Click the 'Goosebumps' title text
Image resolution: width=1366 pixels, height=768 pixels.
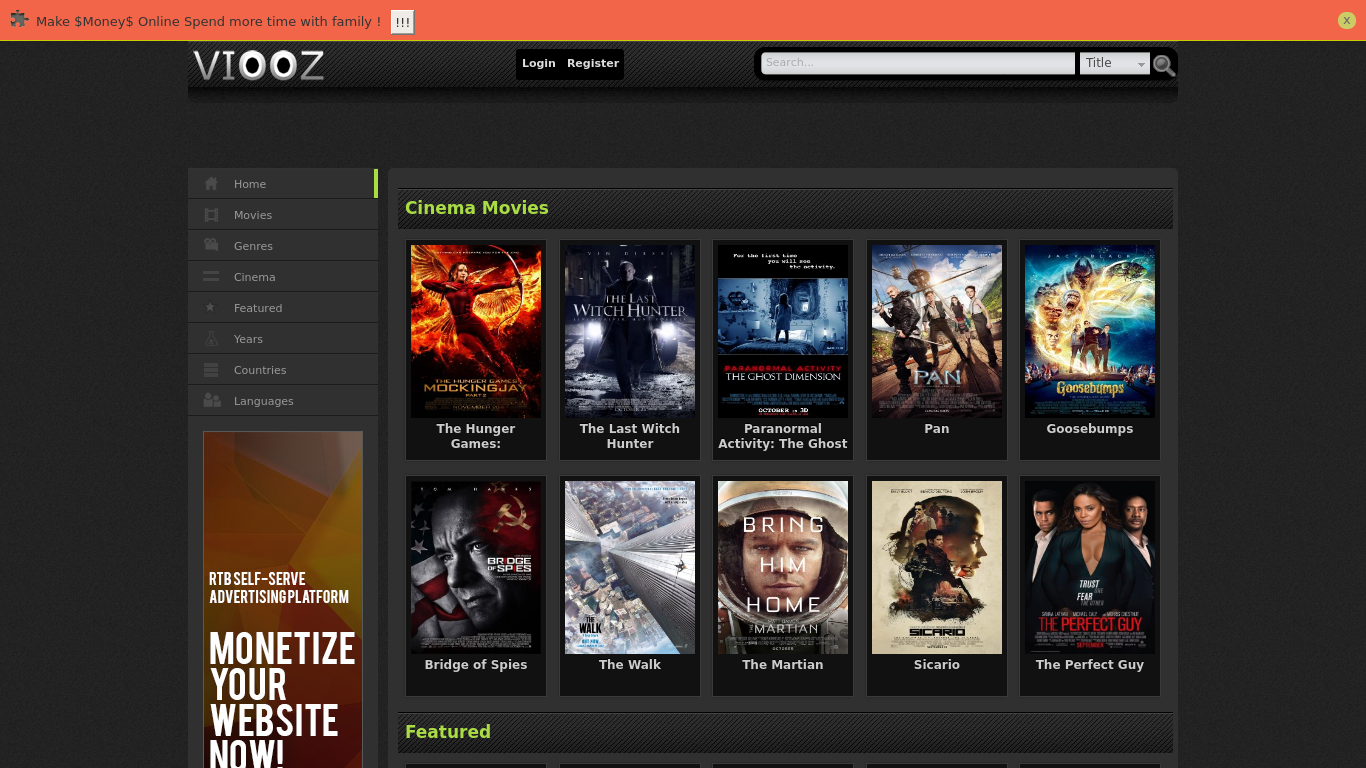[x=1090, y=428]
